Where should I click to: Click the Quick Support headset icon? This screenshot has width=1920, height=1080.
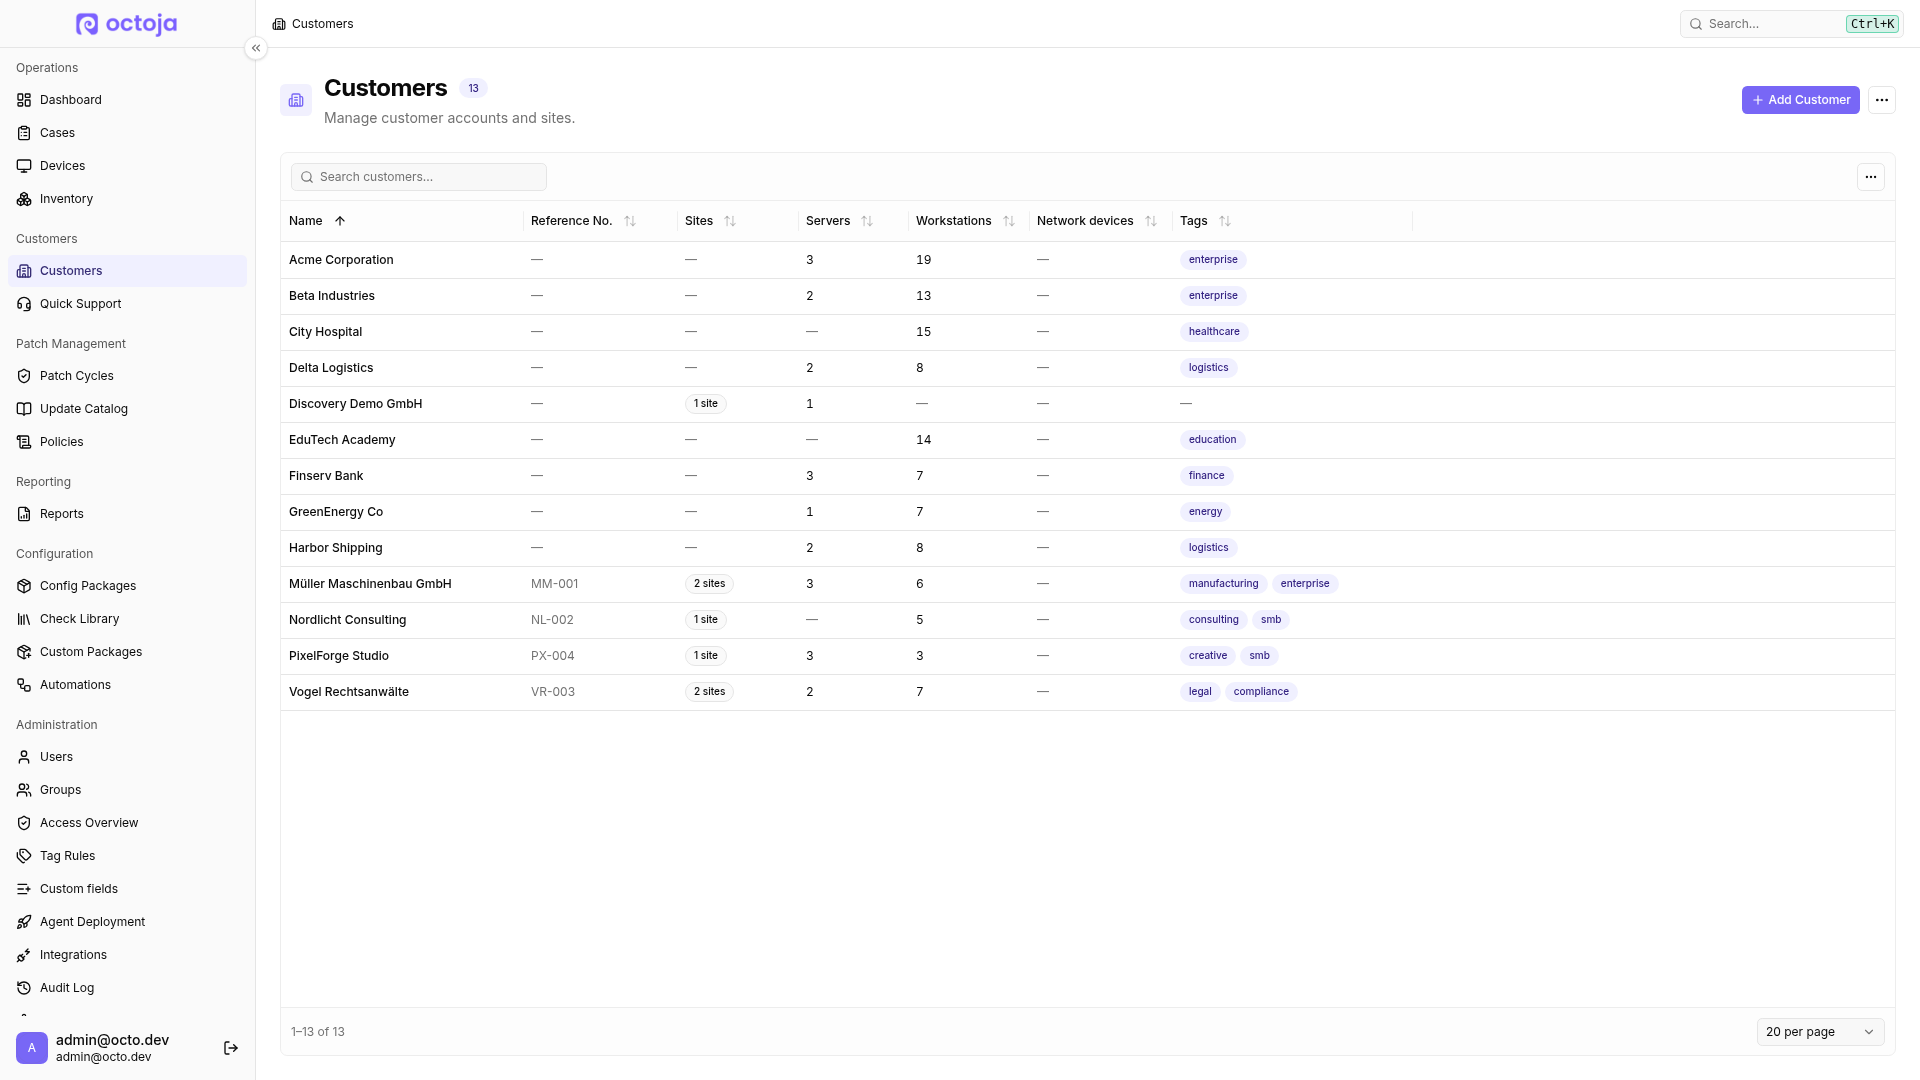24,304
